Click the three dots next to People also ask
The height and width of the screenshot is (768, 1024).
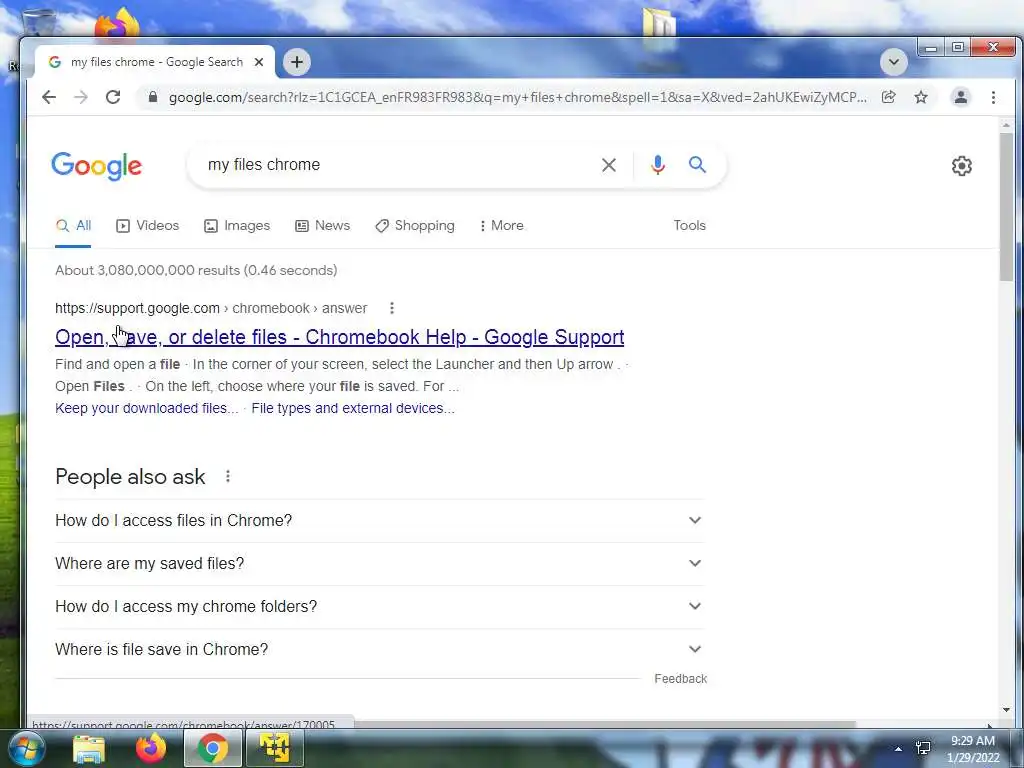pos(228,477)
